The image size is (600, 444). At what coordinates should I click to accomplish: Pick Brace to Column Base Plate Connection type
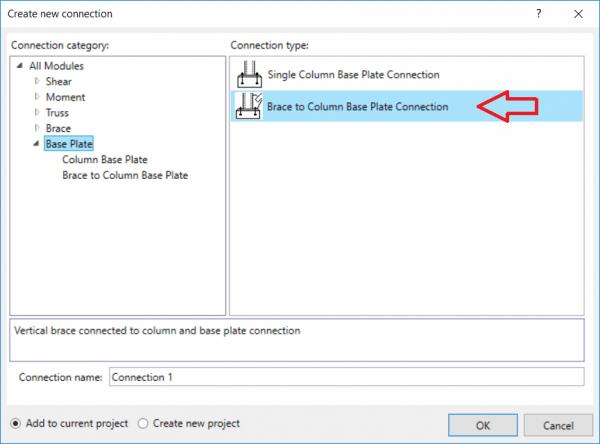357,106
